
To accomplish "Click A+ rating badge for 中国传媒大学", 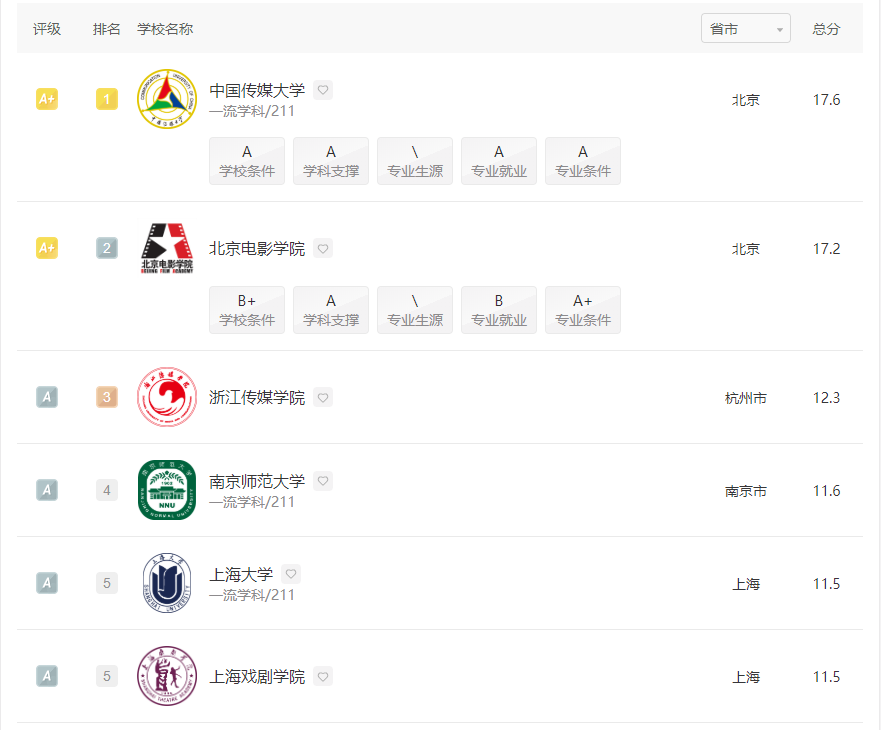I will point(47,99).
